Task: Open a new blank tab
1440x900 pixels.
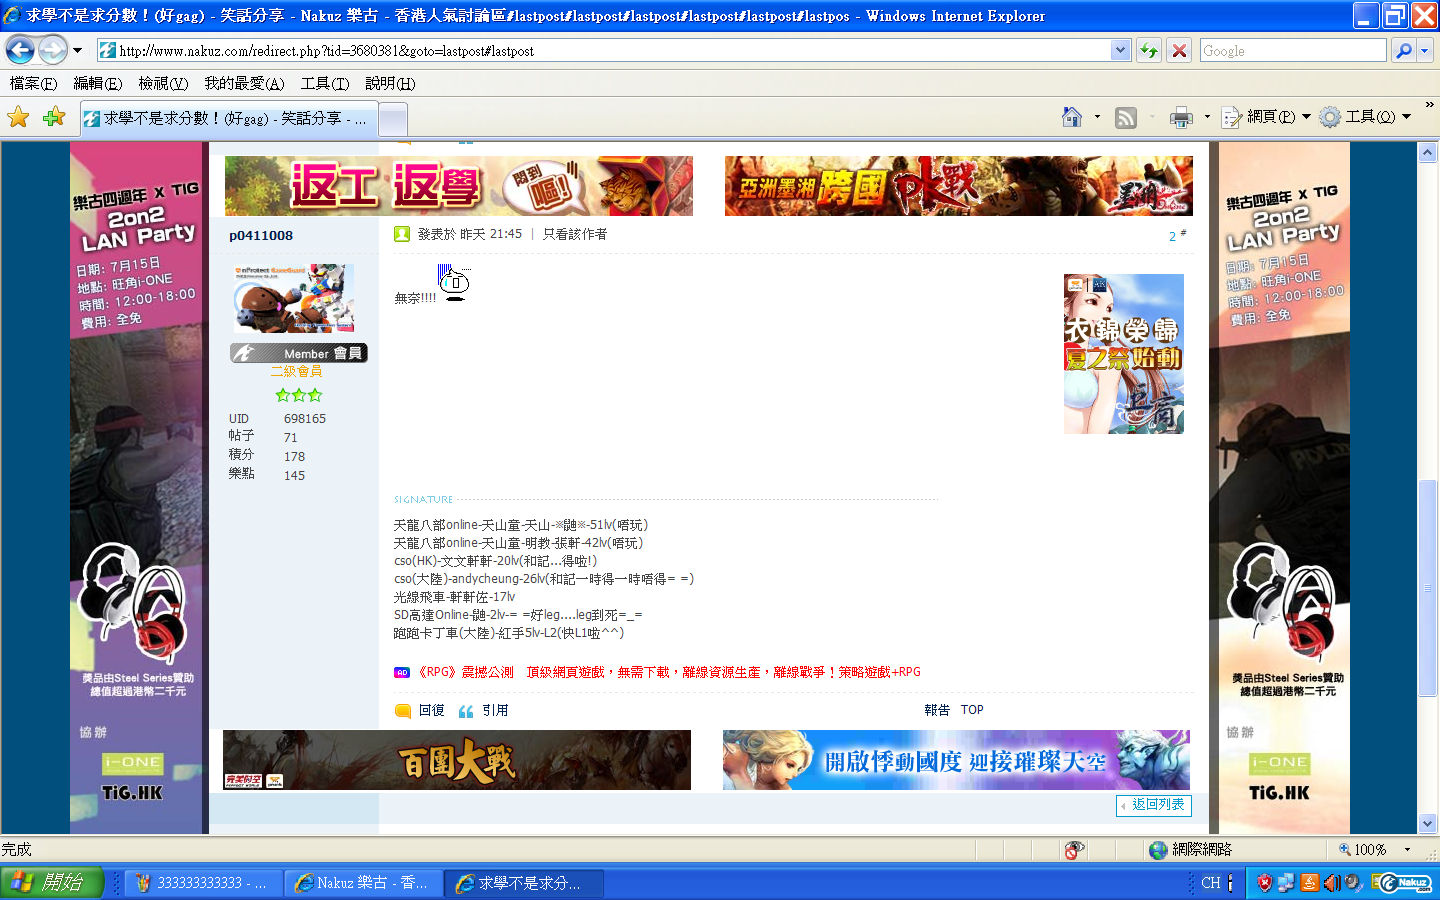Action: click(x=393, y=119)
